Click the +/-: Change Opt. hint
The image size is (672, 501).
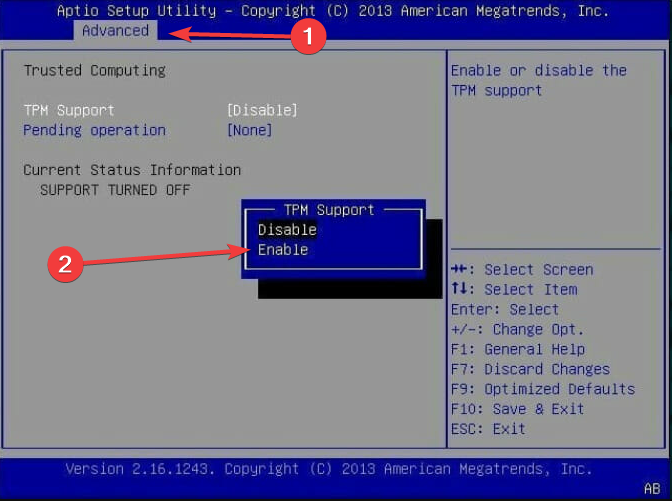[x=517, y=329]
